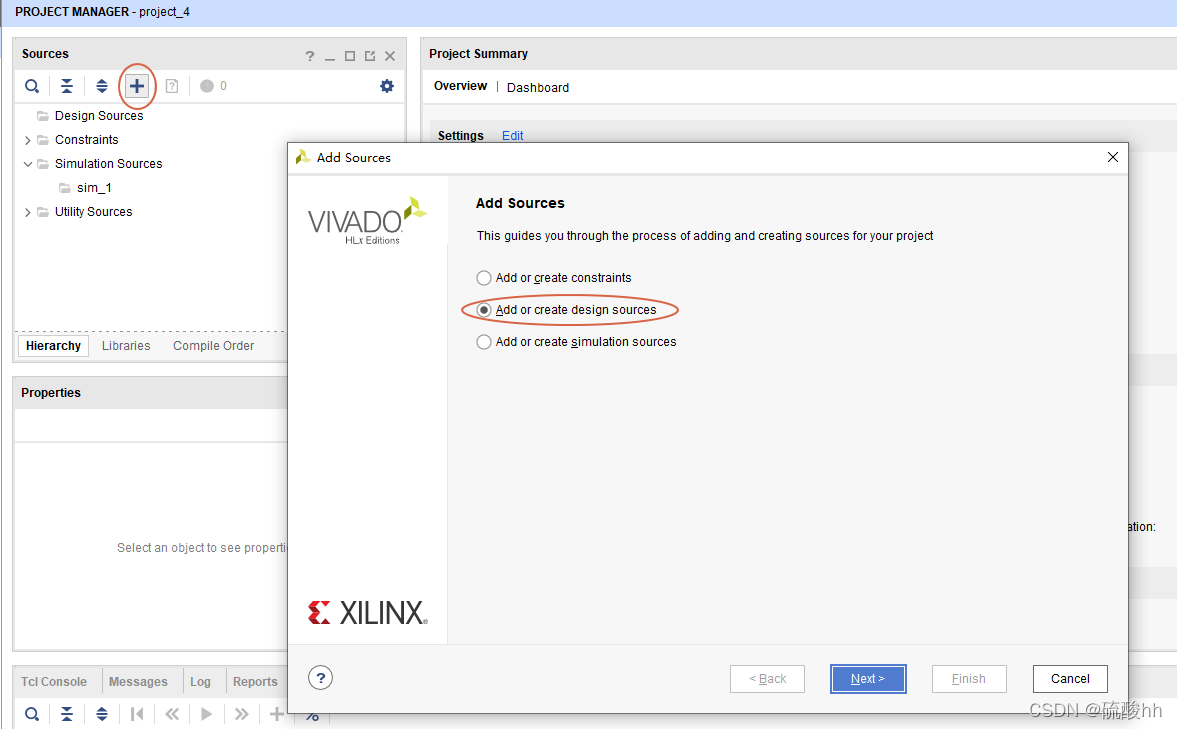This screenshot has width=1177, height=729.
Task: Collapse all items in Sources panel
Action: (67, 86)
